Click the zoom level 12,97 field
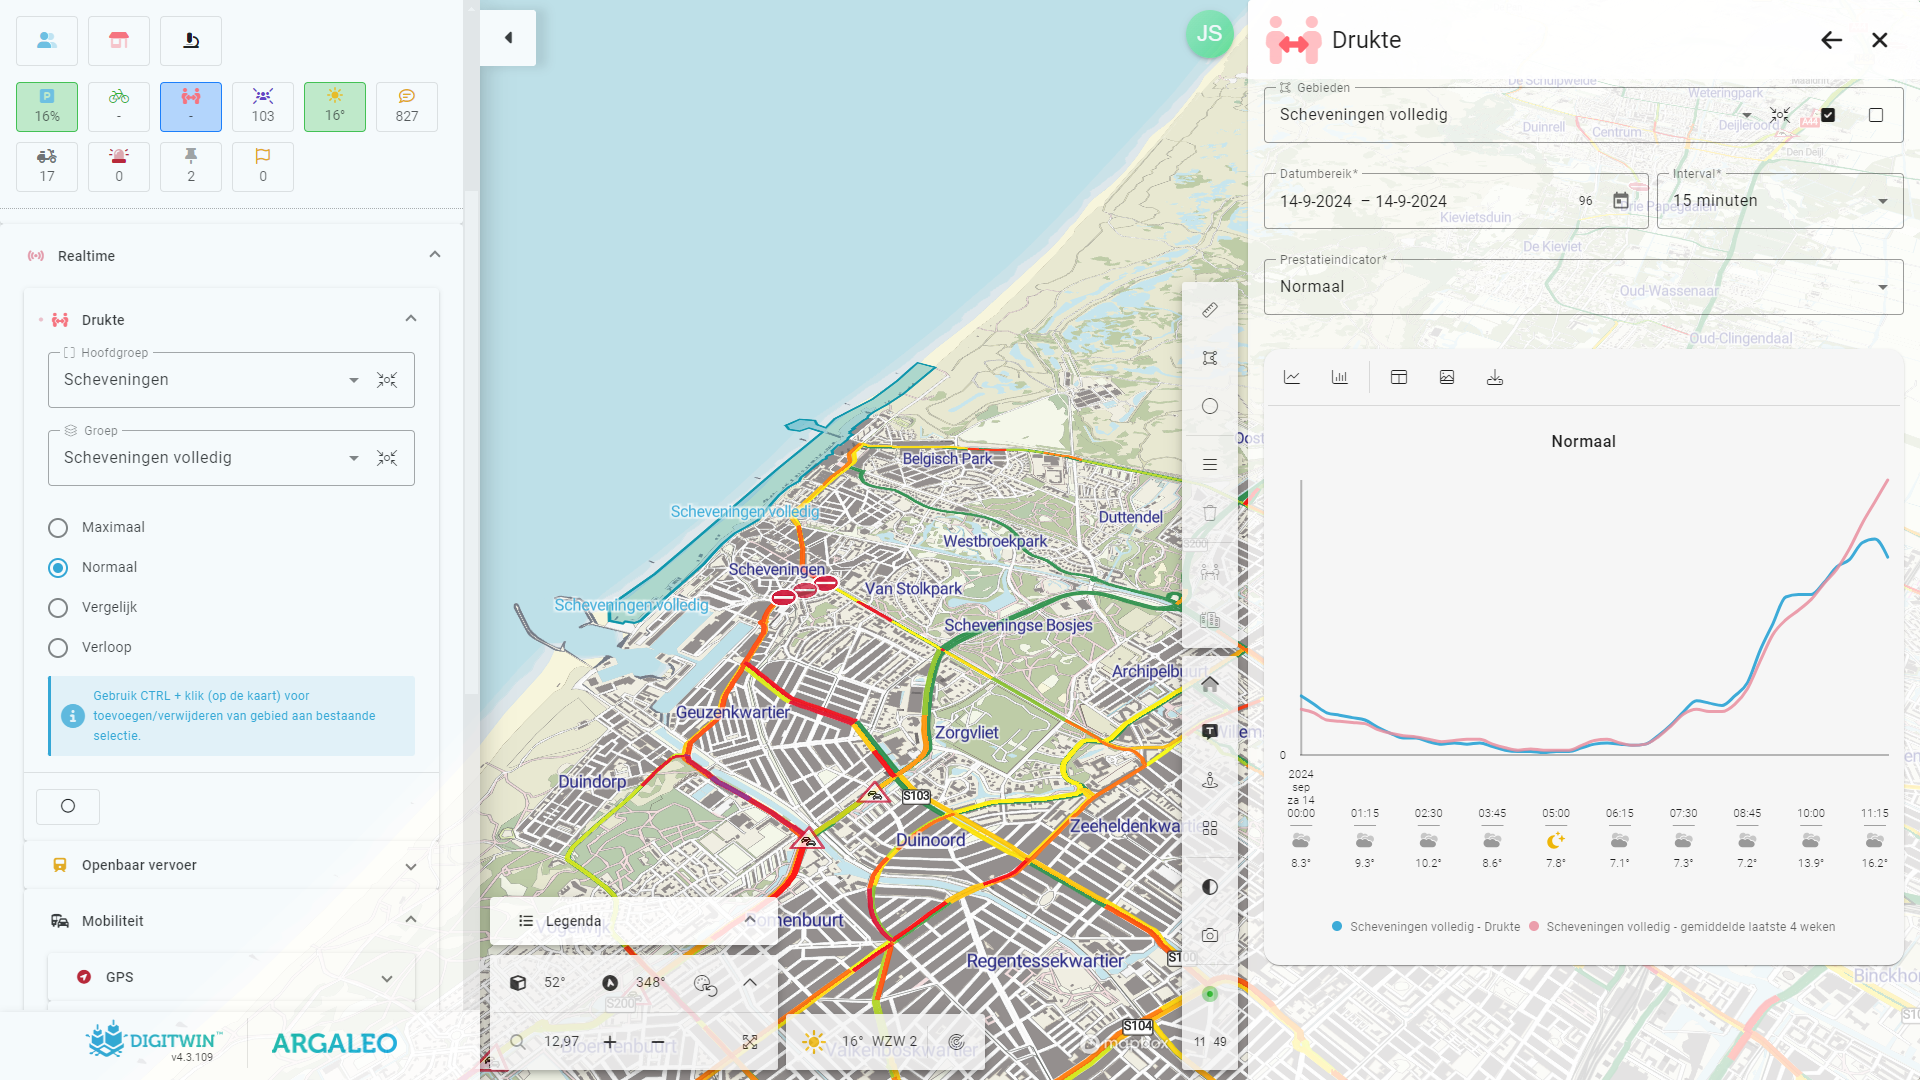The height and width of the screenshot is (1080, 1920). 561,1041
